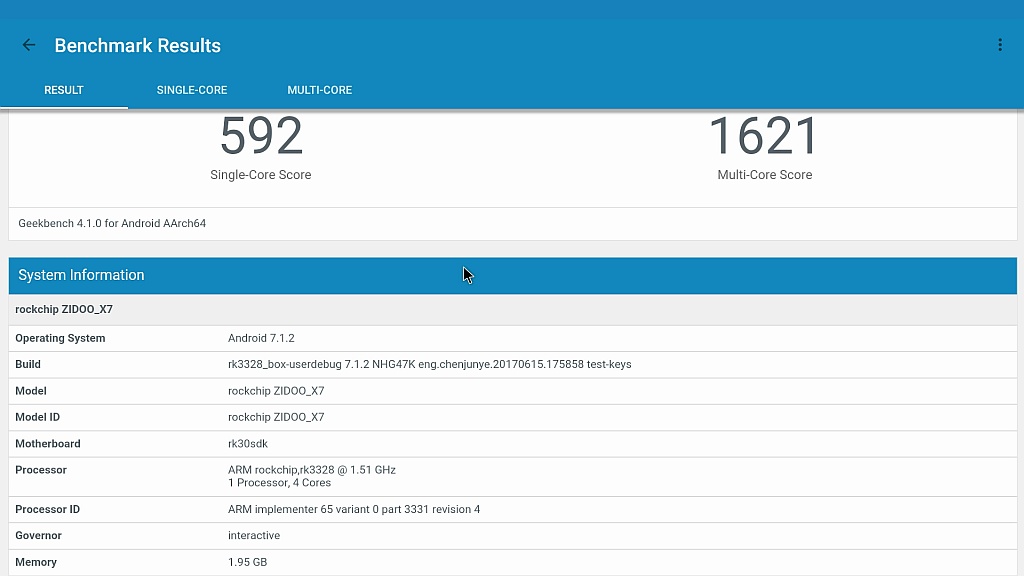Click the Processor ID row label

point(48,509)
